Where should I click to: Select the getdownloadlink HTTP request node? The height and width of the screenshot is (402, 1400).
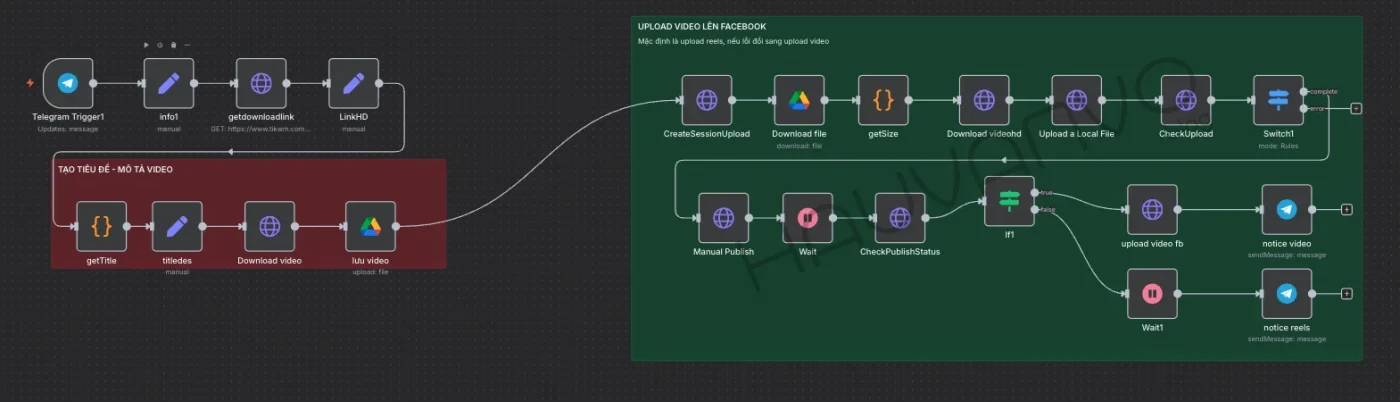coord(261,83)
